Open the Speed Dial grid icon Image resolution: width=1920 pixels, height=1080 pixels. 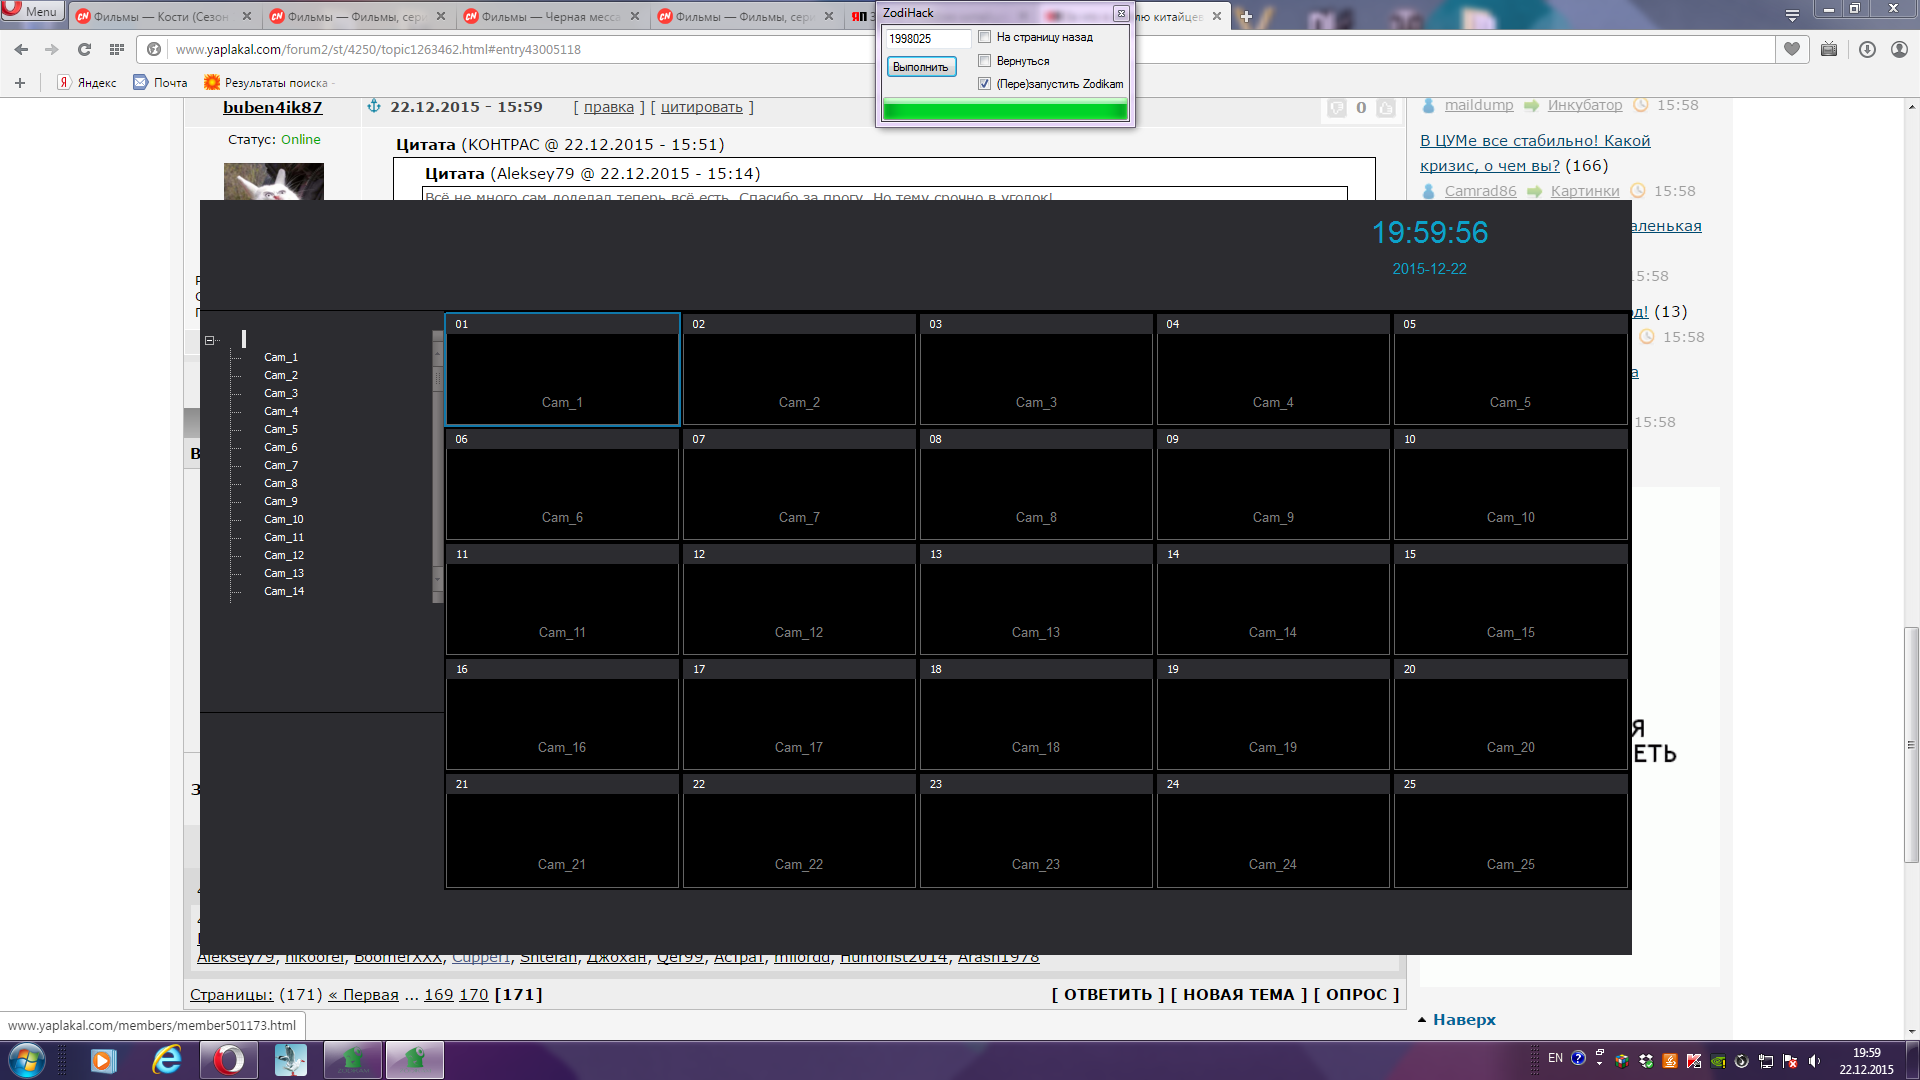click(x=117, y=49)
